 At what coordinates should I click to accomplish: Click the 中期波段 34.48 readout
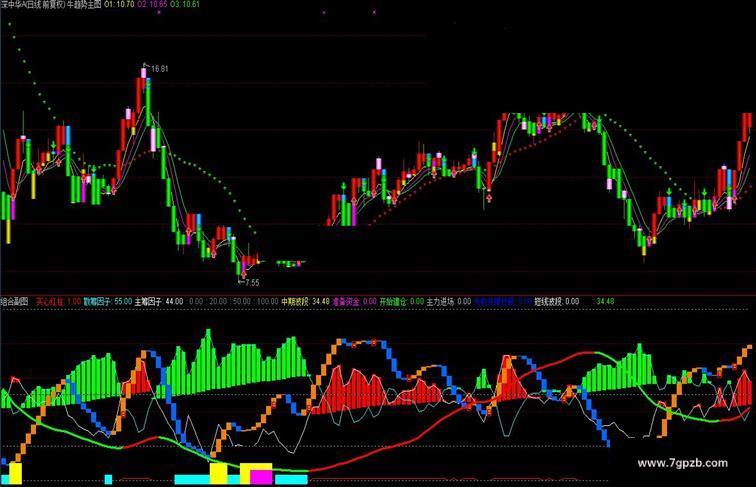(305, 301)
